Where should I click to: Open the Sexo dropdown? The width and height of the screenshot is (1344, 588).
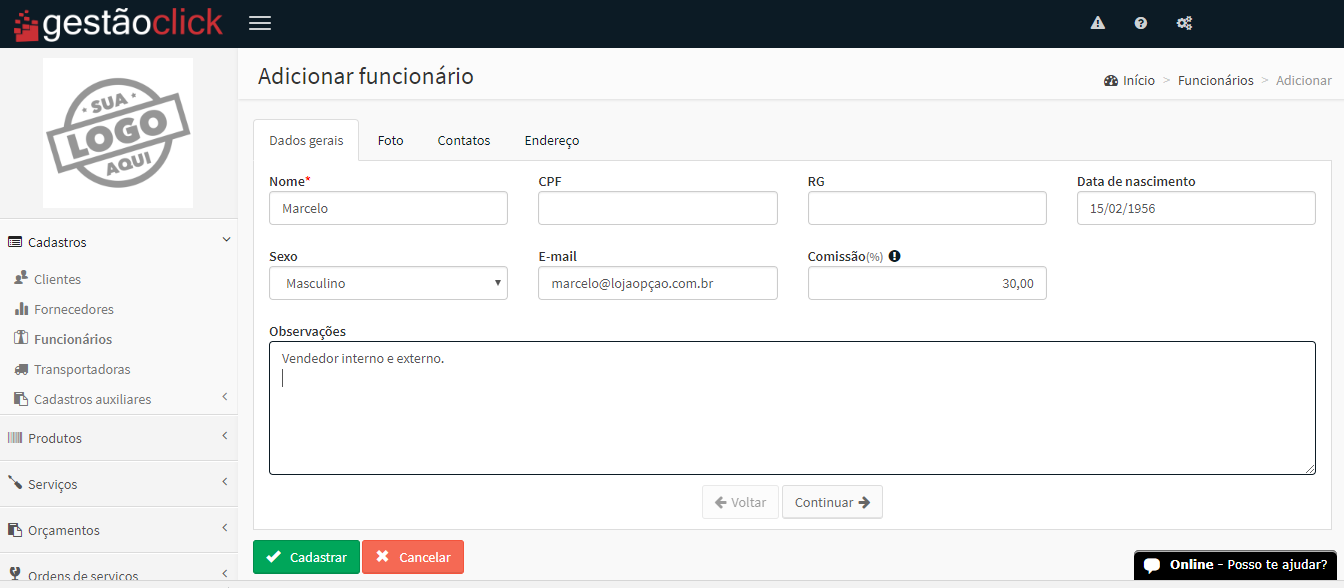pos(388,283)
